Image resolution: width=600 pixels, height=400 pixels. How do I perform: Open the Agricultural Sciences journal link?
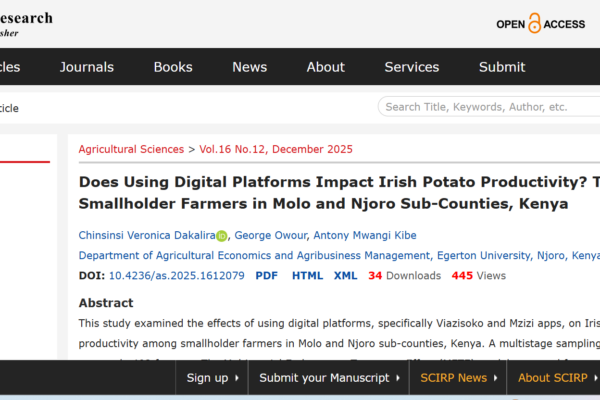(131, 149)
